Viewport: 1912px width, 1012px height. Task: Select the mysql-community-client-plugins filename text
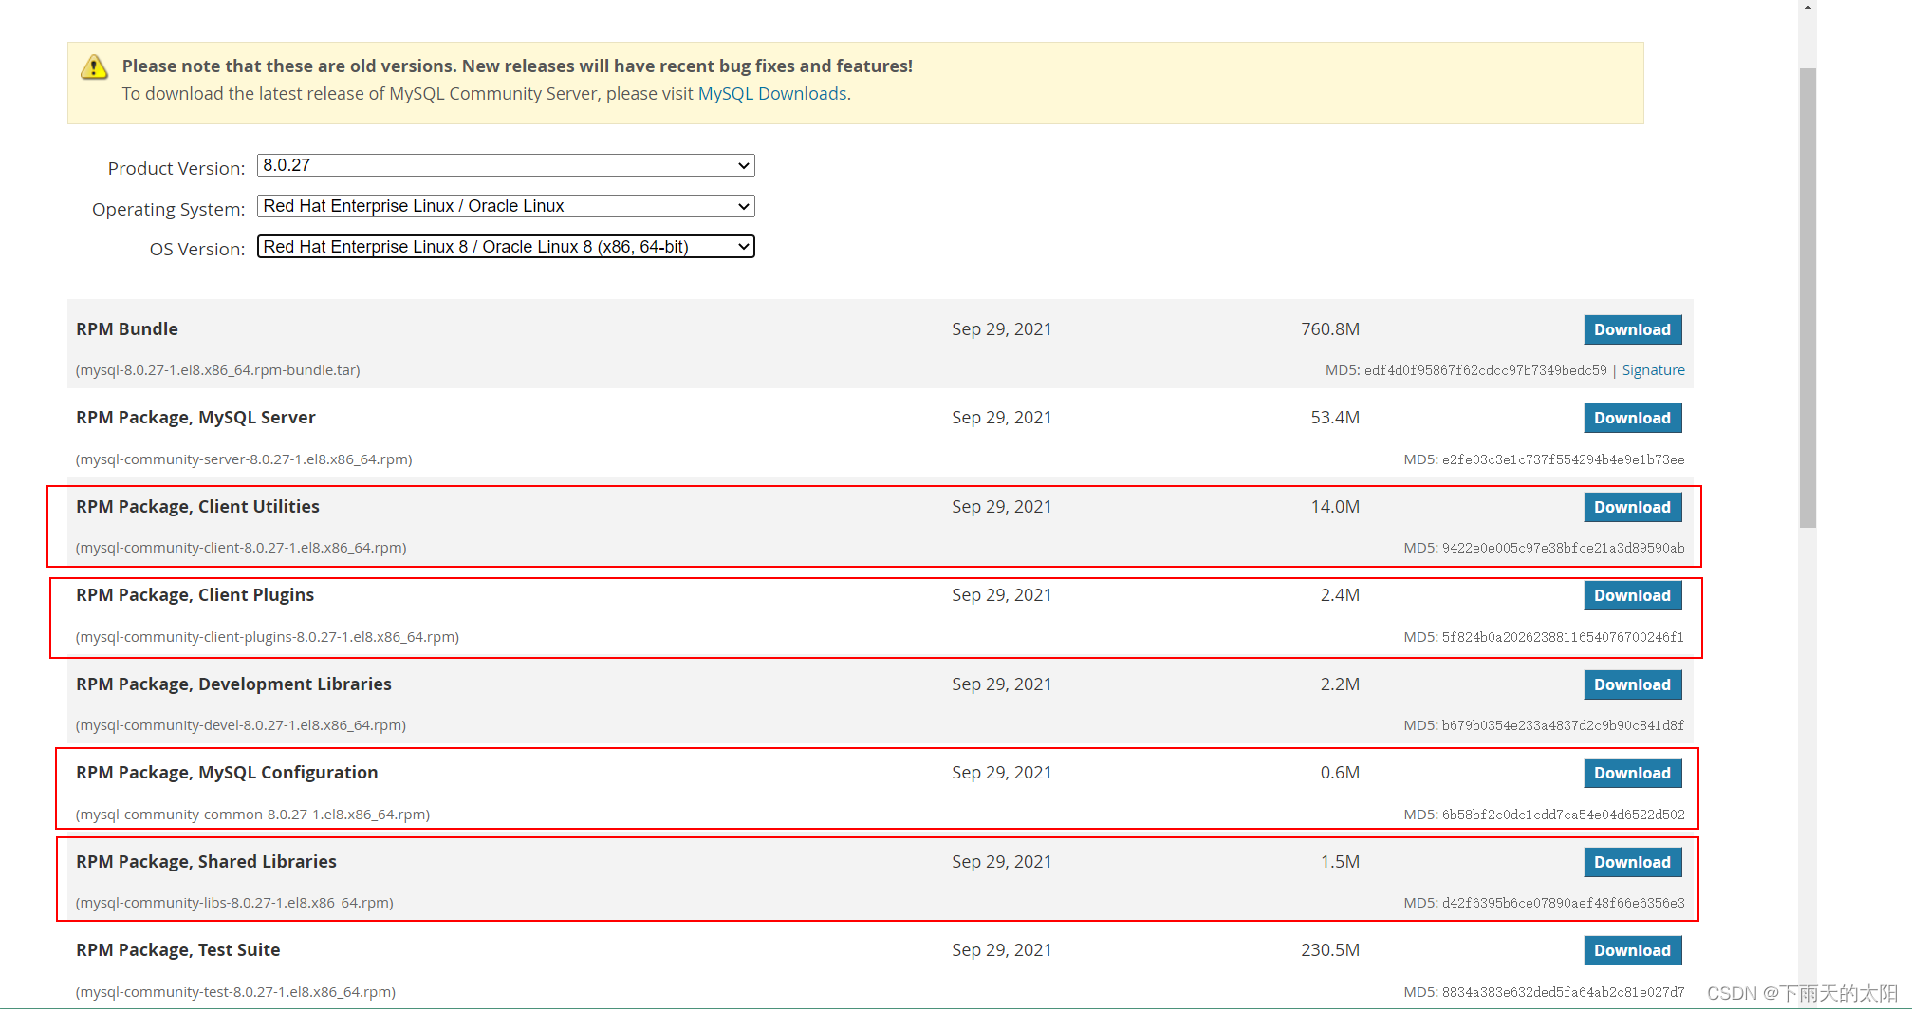point(267,637)
